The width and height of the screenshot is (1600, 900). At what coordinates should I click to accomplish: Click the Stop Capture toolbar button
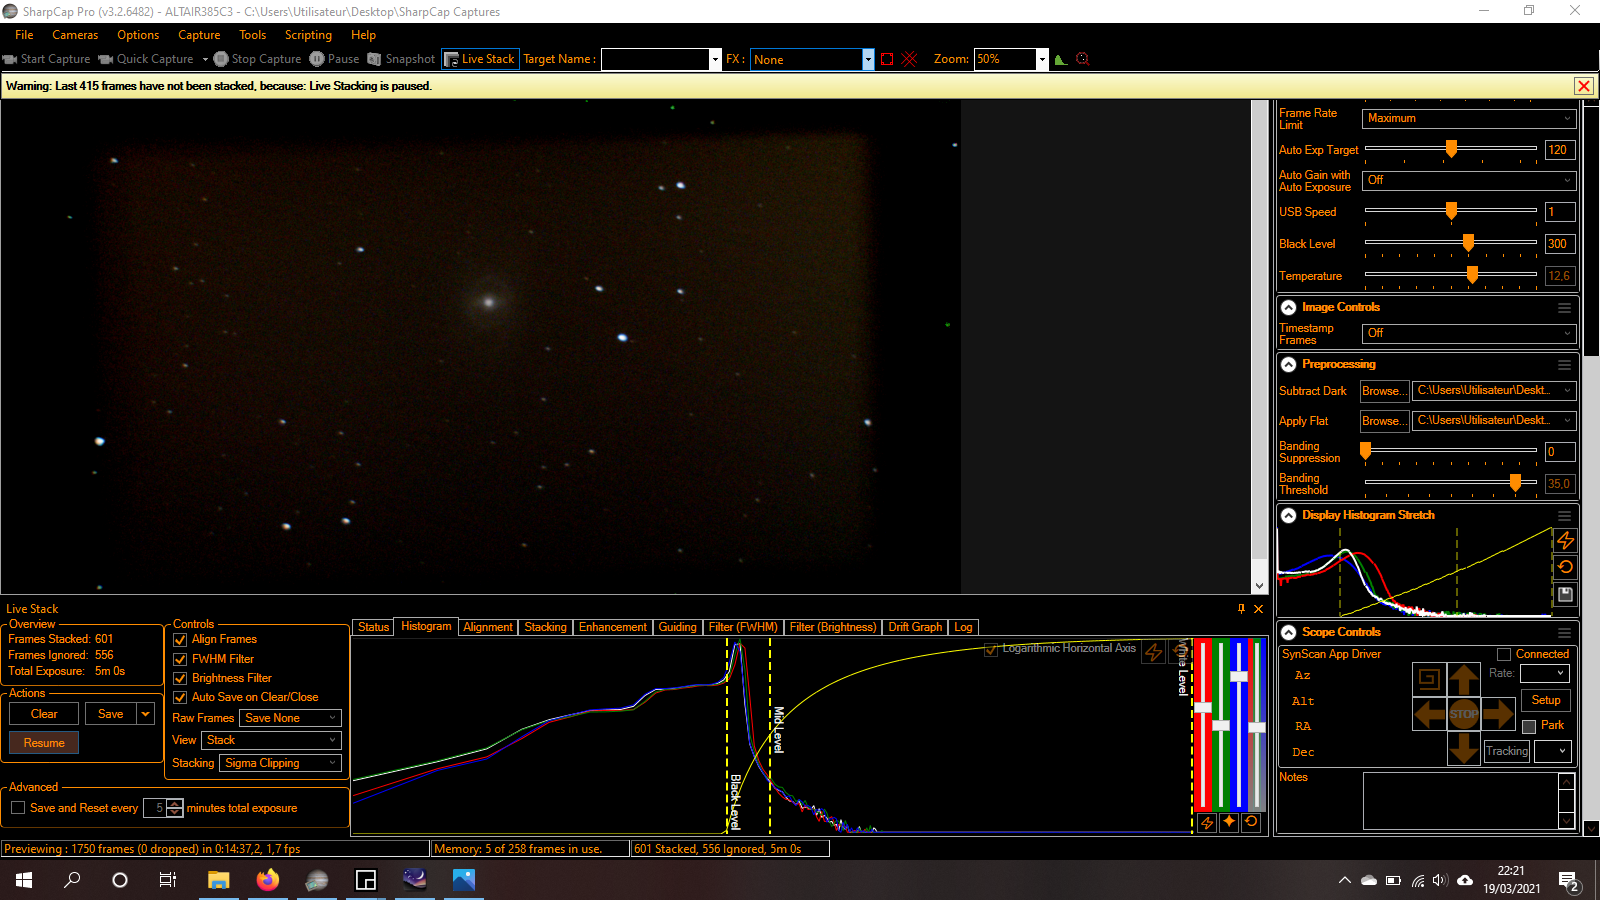257,59
